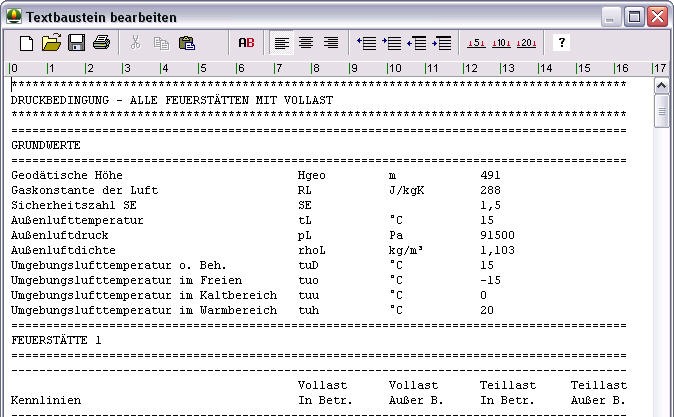Click the value 491

point(490,175)
